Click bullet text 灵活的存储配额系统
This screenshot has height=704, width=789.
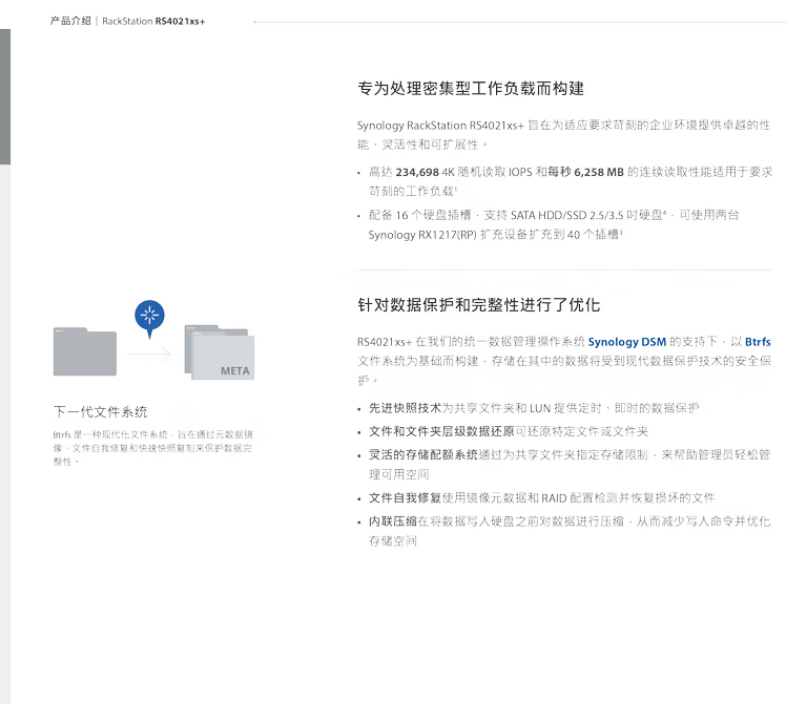tap(423, 455)
